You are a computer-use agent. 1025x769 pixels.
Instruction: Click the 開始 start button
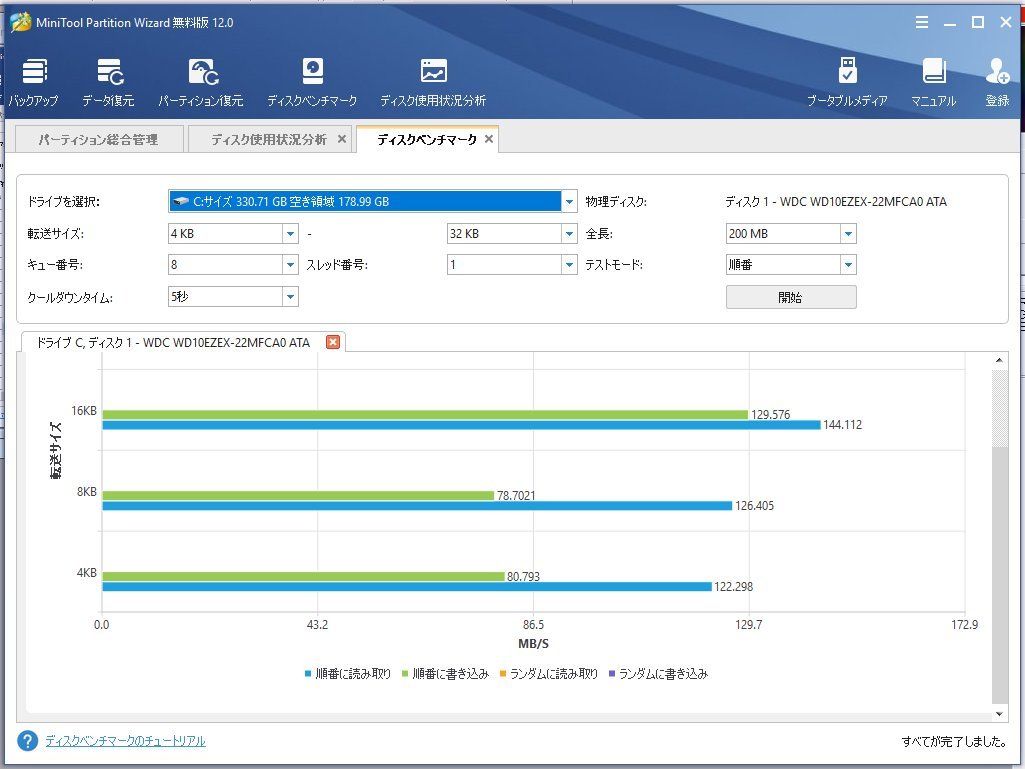point(791,297)
